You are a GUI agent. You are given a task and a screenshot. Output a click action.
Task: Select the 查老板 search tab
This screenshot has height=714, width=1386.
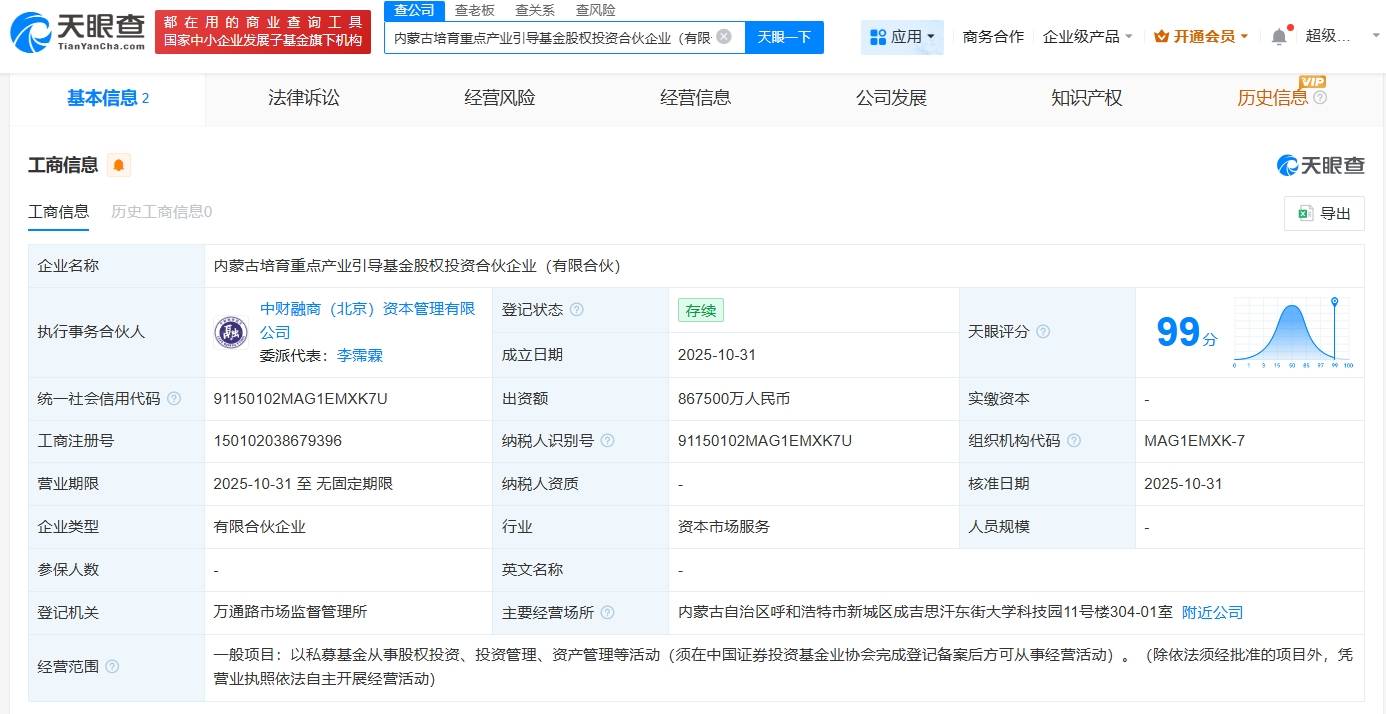(474, 10)
